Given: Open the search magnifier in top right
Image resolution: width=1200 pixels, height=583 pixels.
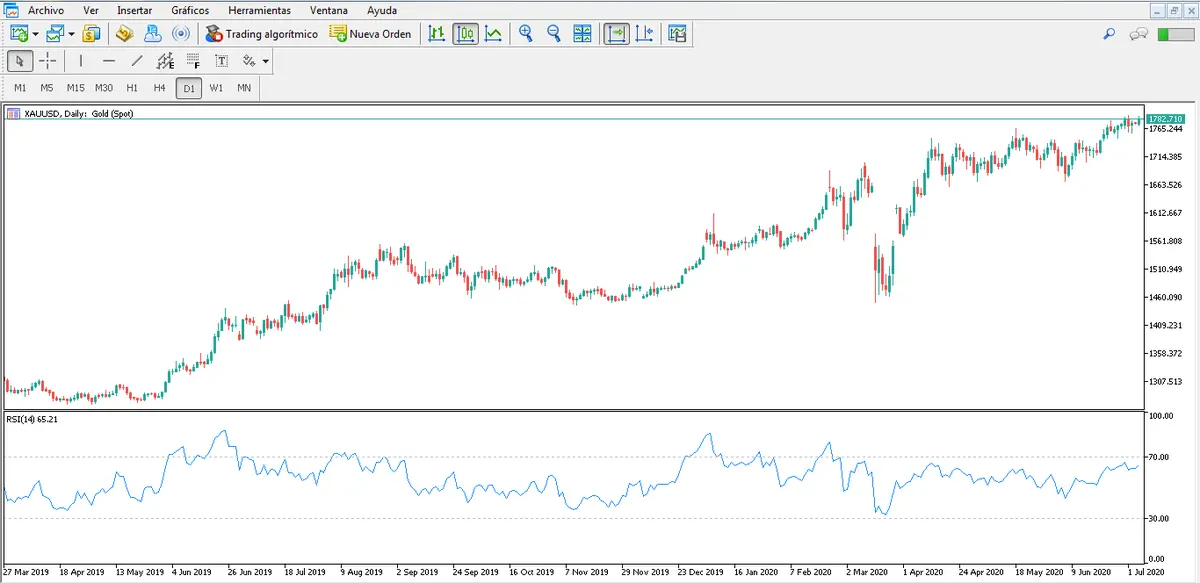Looking at the screenshot, I should [1108, 34].
